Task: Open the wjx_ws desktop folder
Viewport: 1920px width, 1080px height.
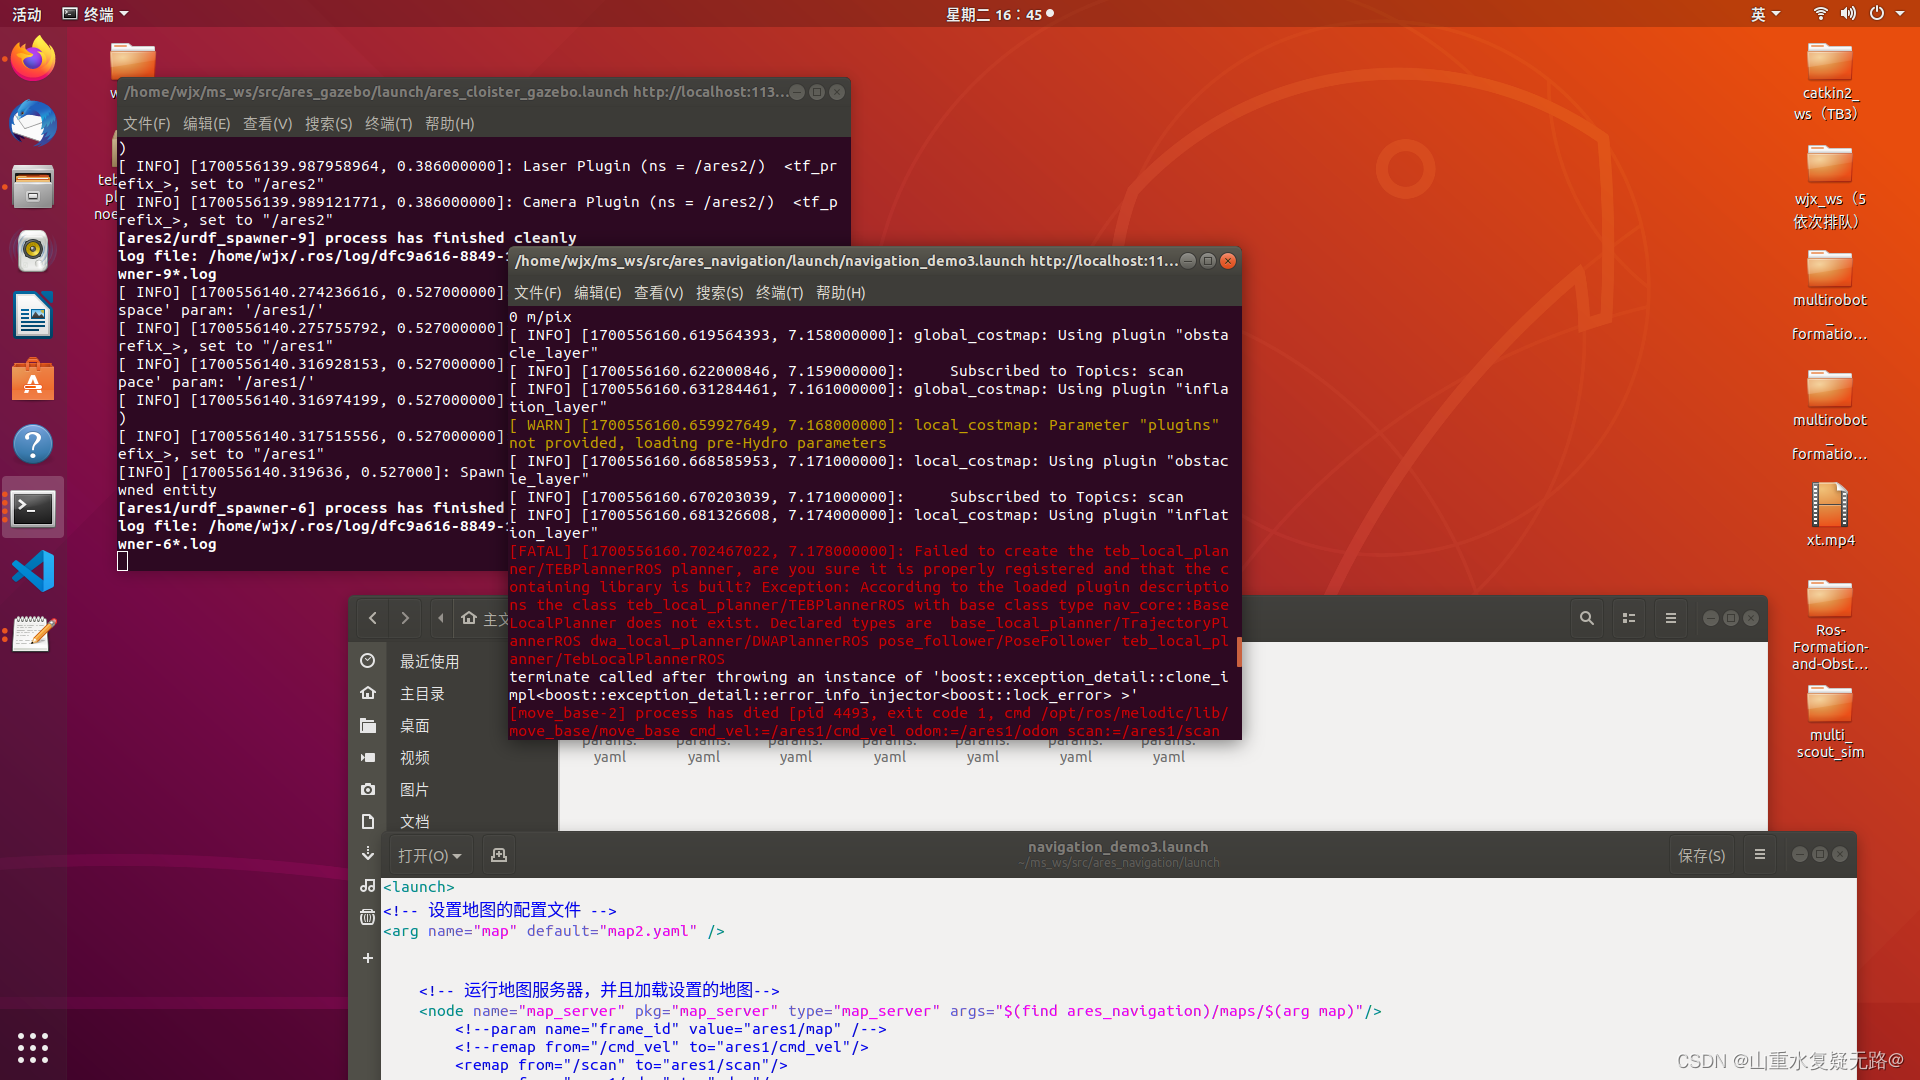Action: tap(1829, 187)
